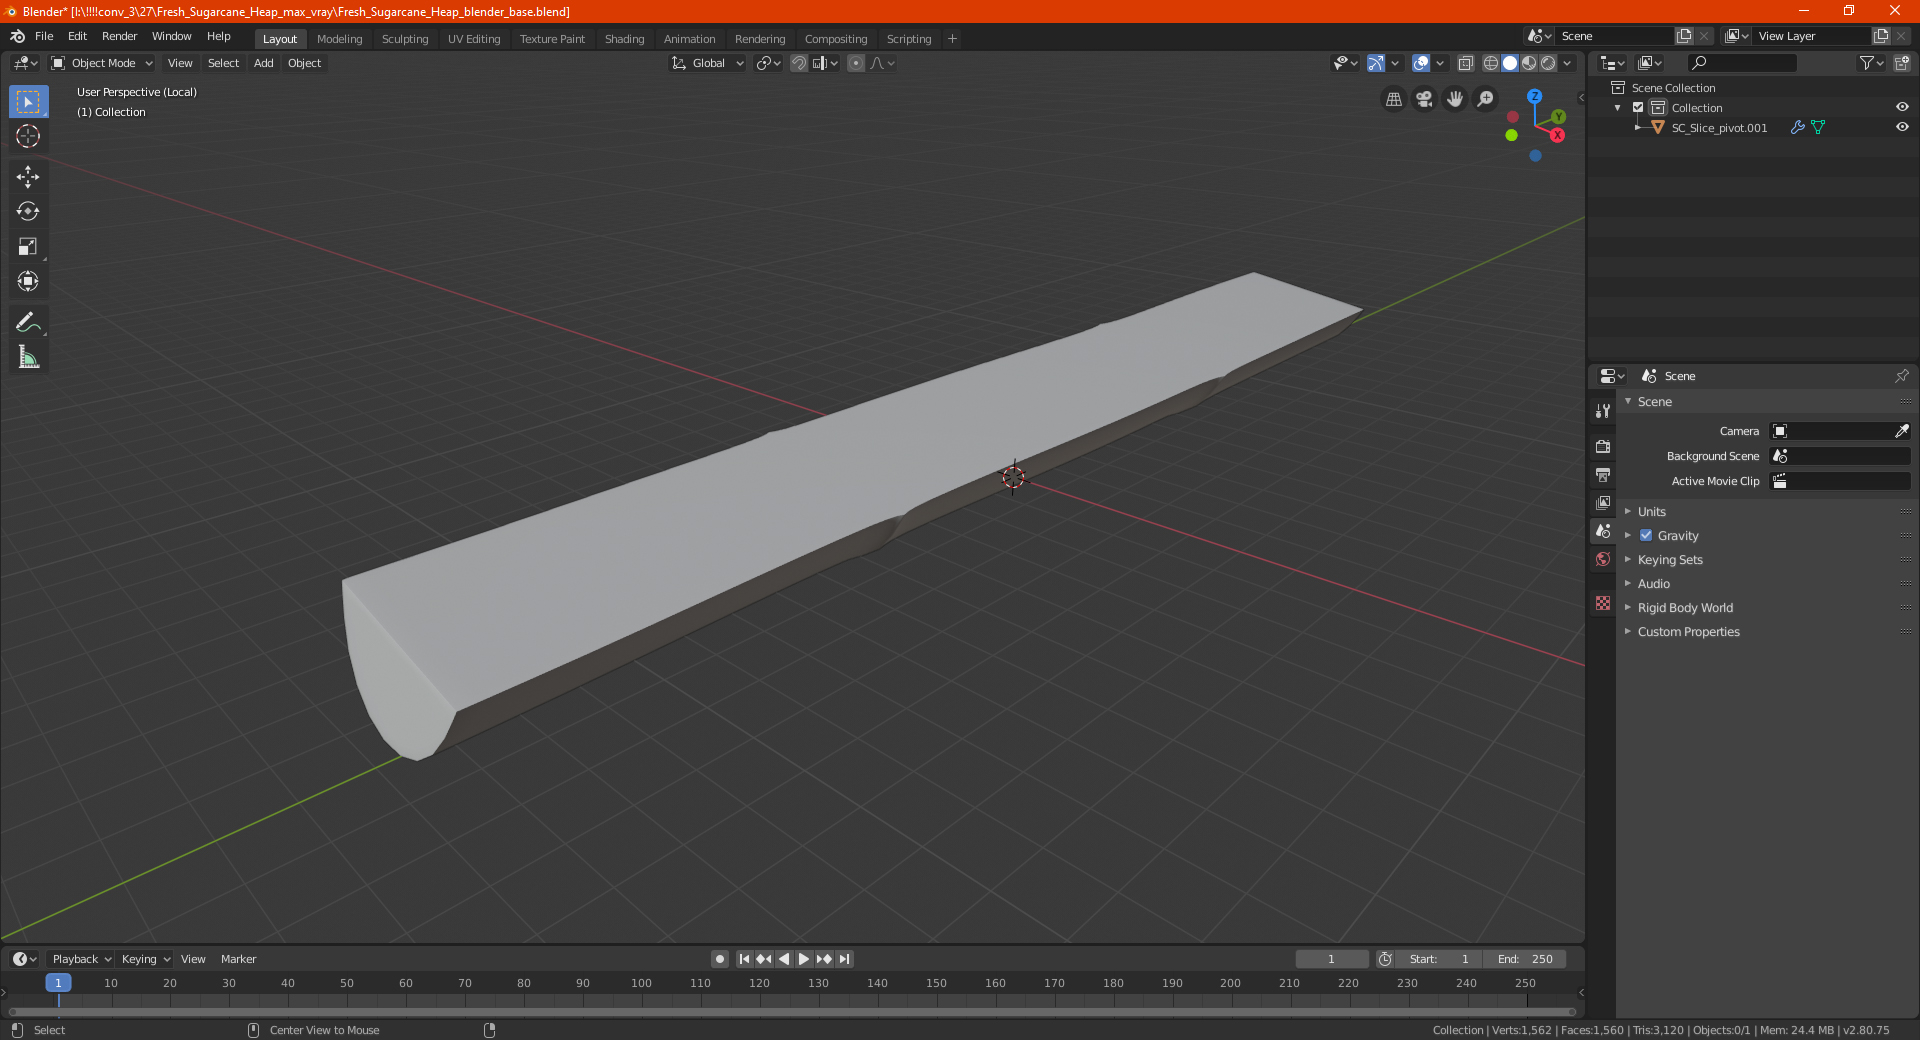The image size is (1920, 1040).
Task: Click the zoom magnifier icon in viewport
Action: [x=1486, y=99]
